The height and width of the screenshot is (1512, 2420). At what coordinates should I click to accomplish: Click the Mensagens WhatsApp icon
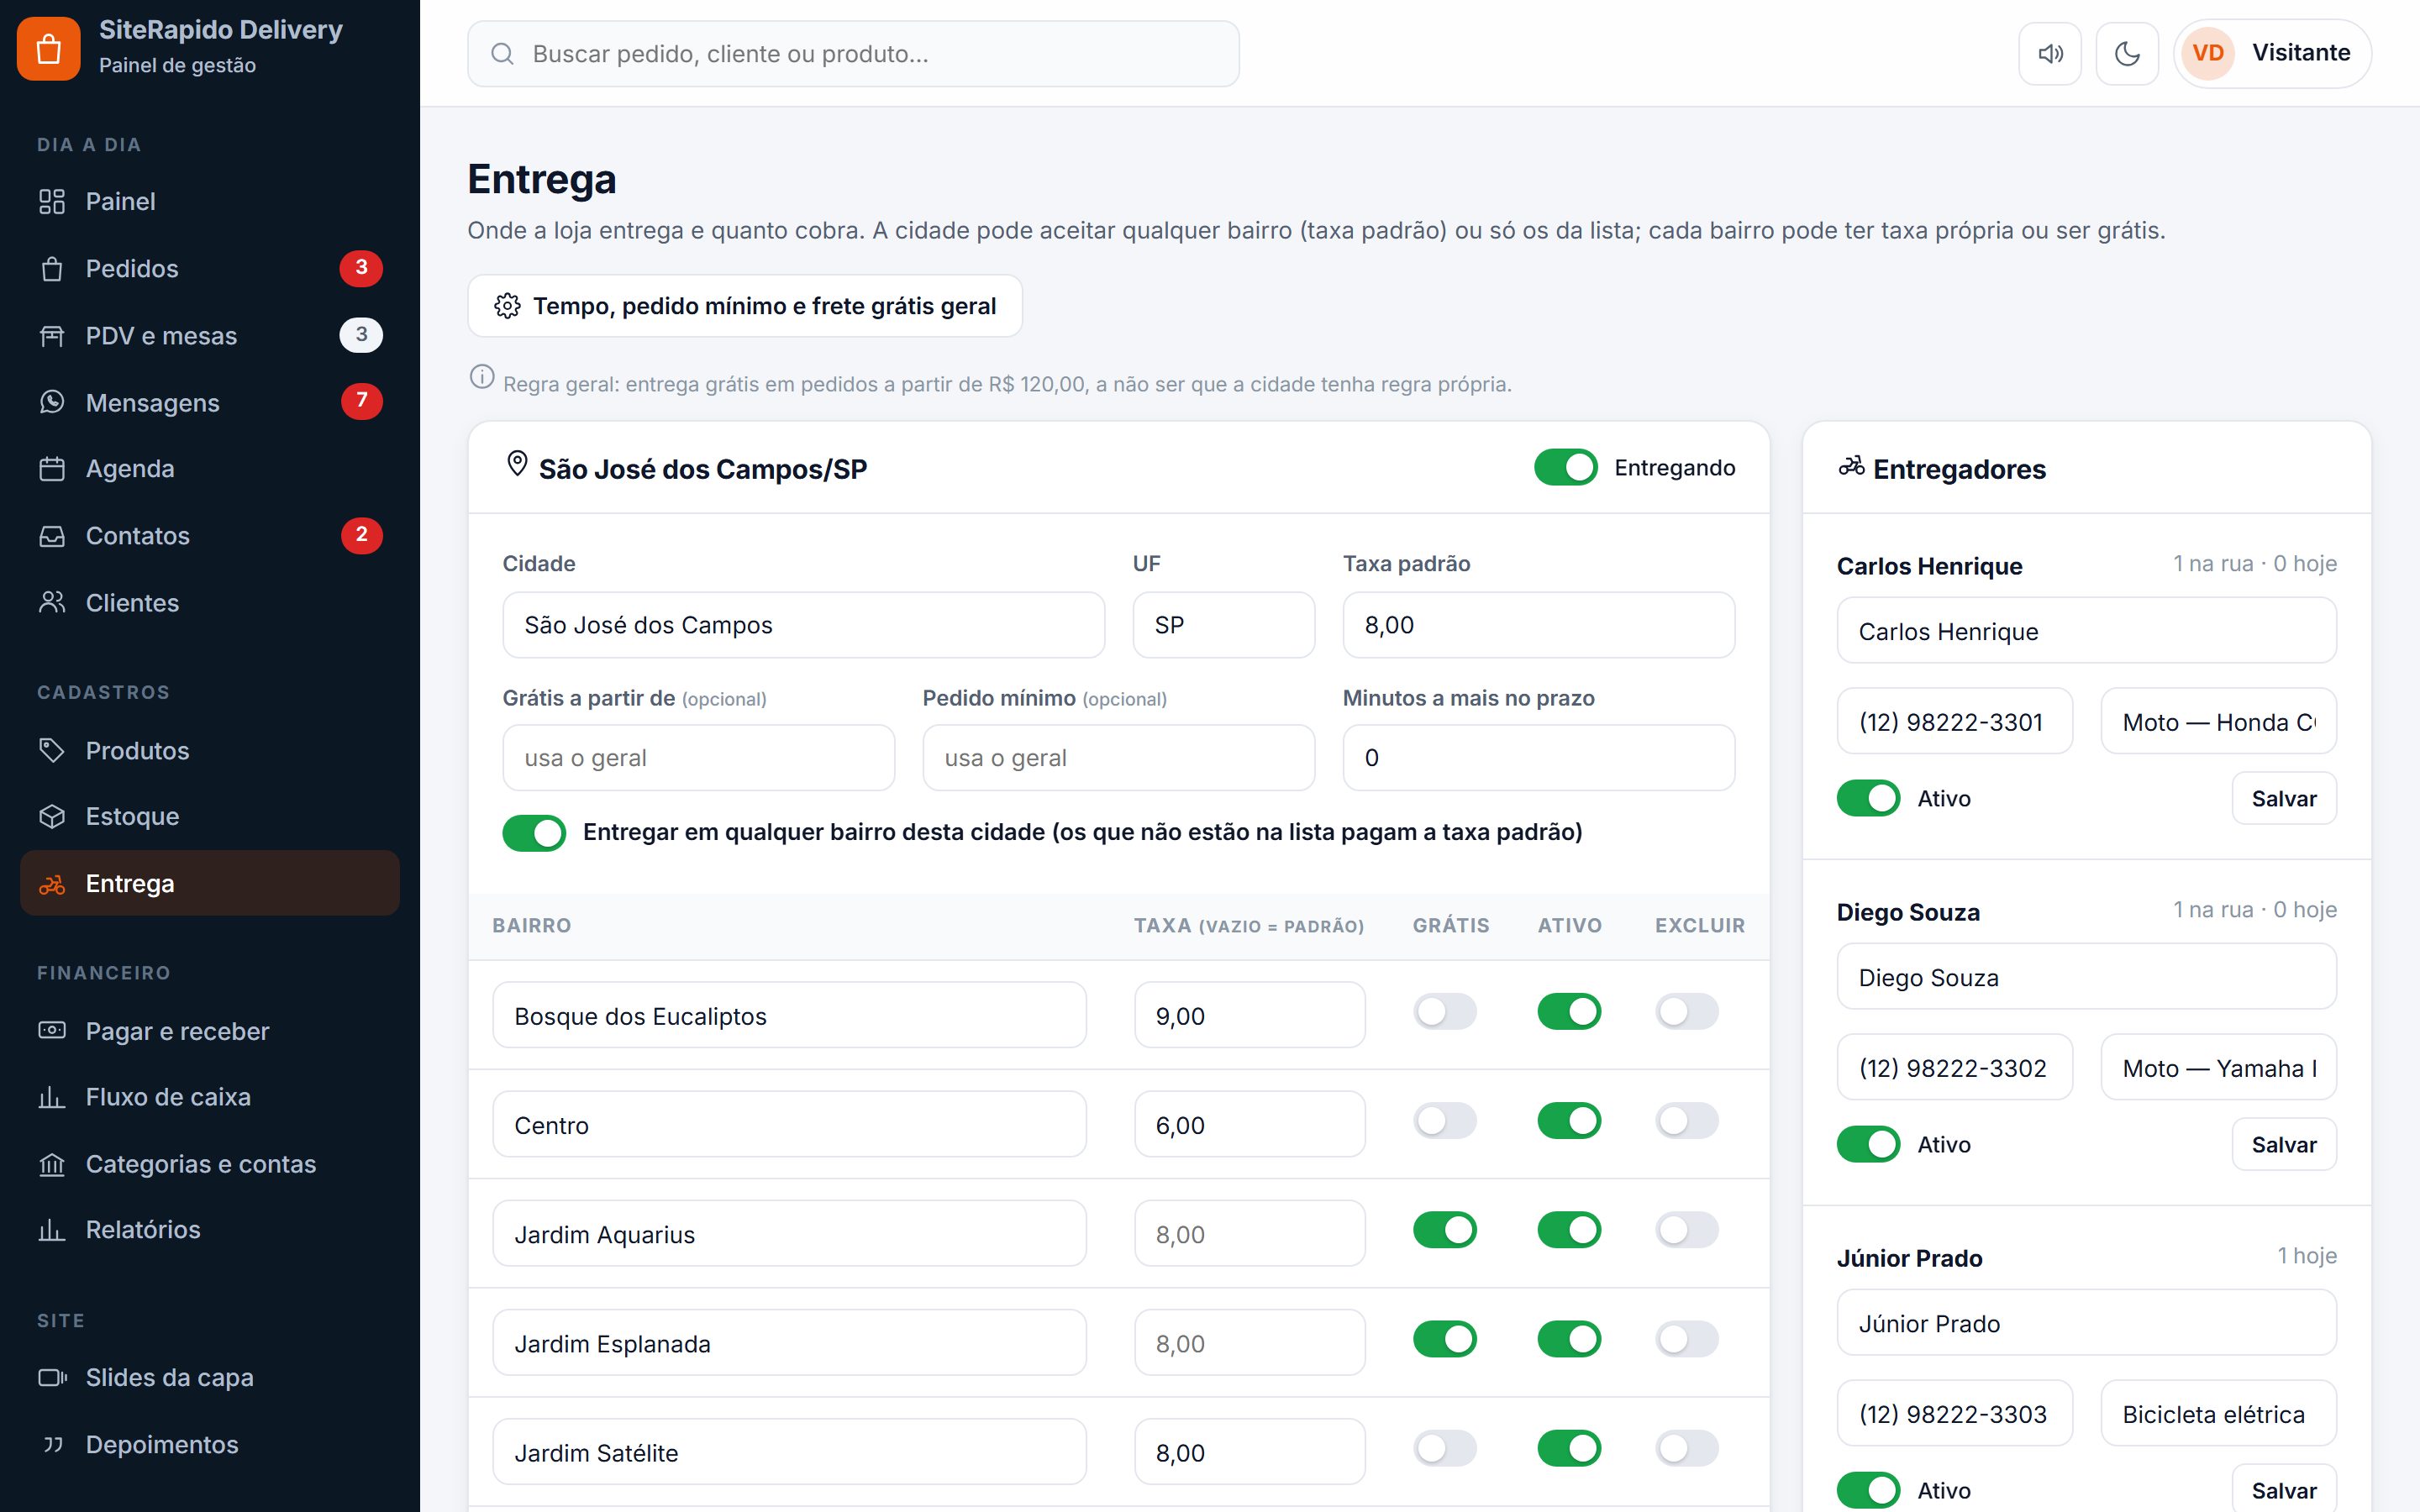[52, 402]
